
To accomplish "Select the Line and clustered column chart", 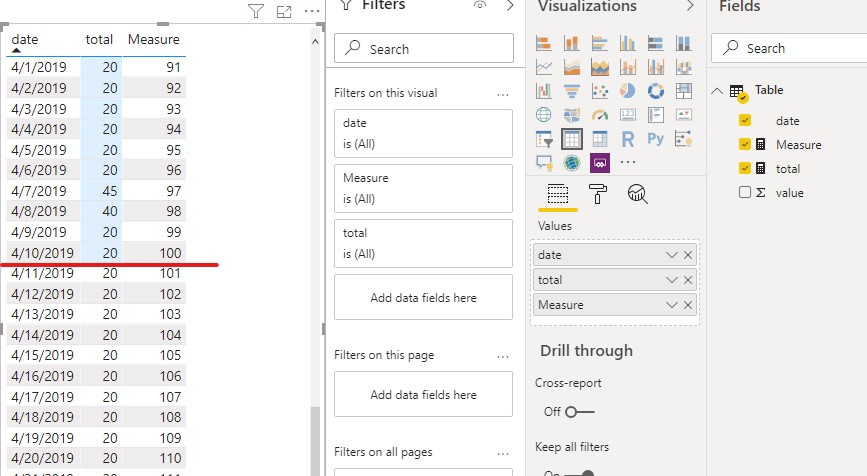I will (x=656, y=67).
